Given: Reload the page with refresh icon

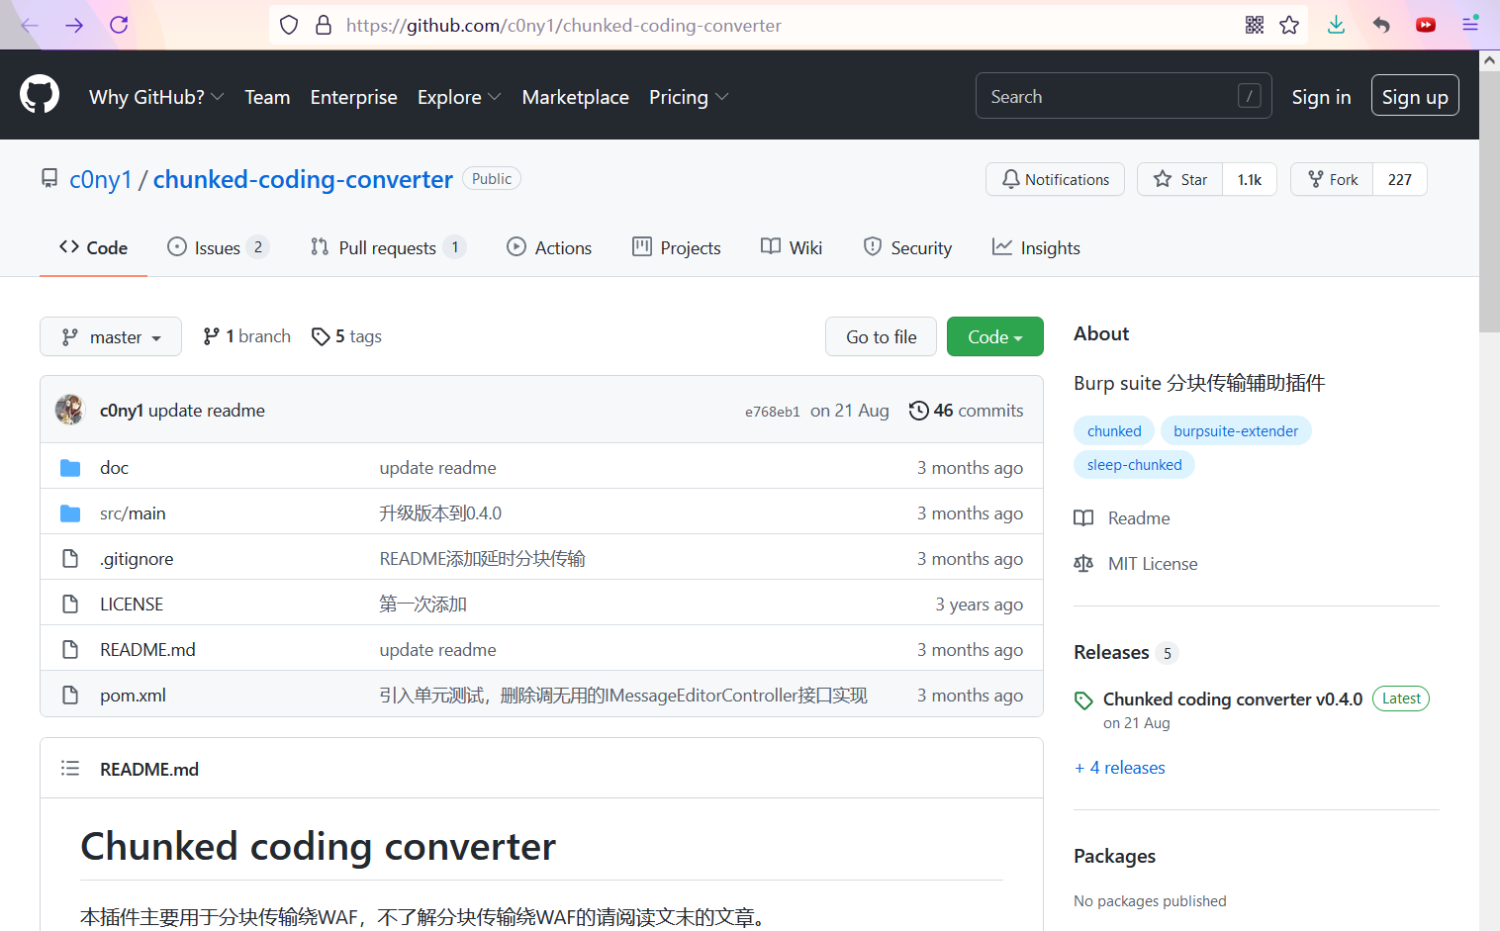Looking at the screenshot, I should tap(119, 25).
